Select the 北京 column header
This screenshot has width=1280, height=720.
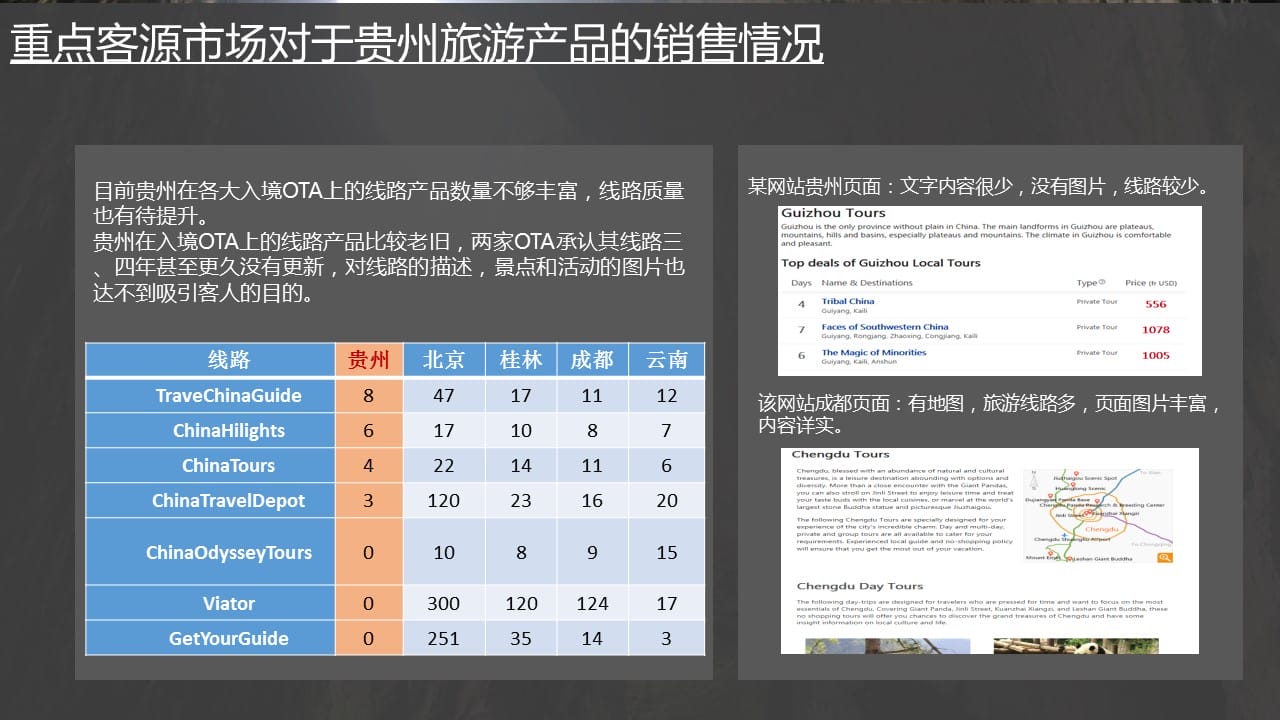point(444,360)
